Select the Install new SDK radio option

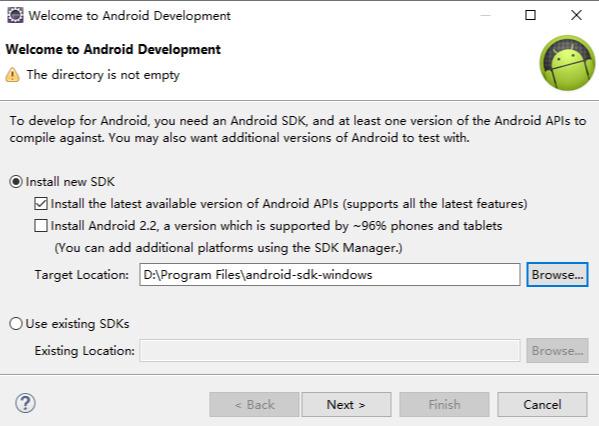point(16,181)
